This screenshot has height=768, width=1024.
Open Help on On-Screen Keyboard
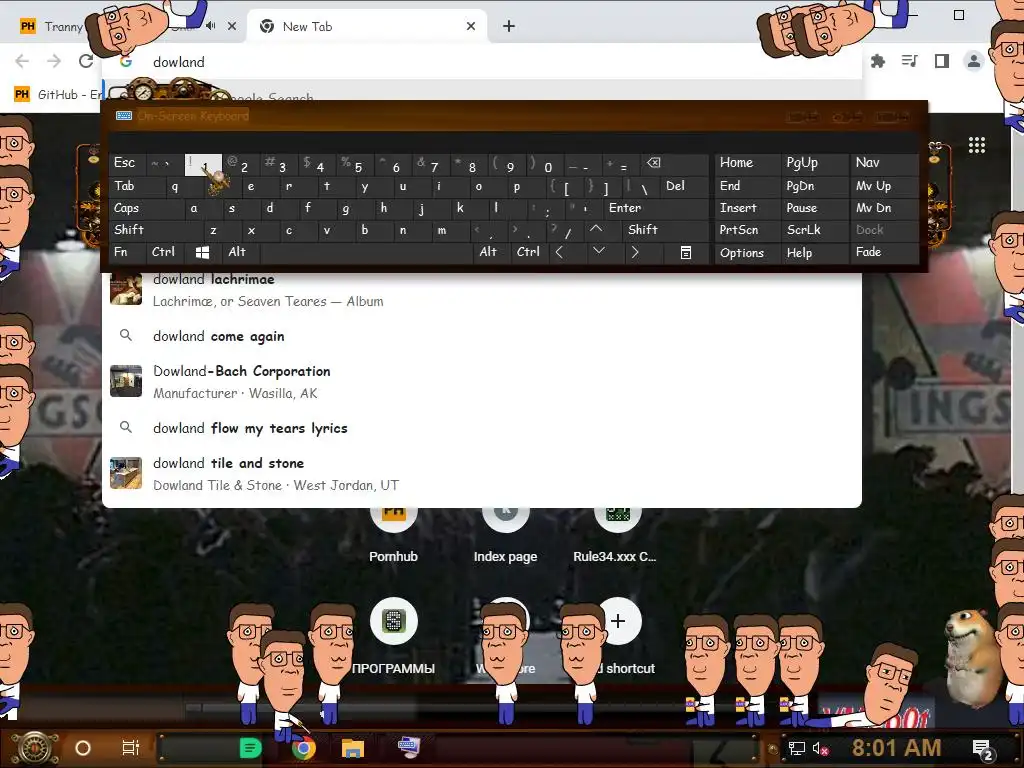[x=814, y=253]
